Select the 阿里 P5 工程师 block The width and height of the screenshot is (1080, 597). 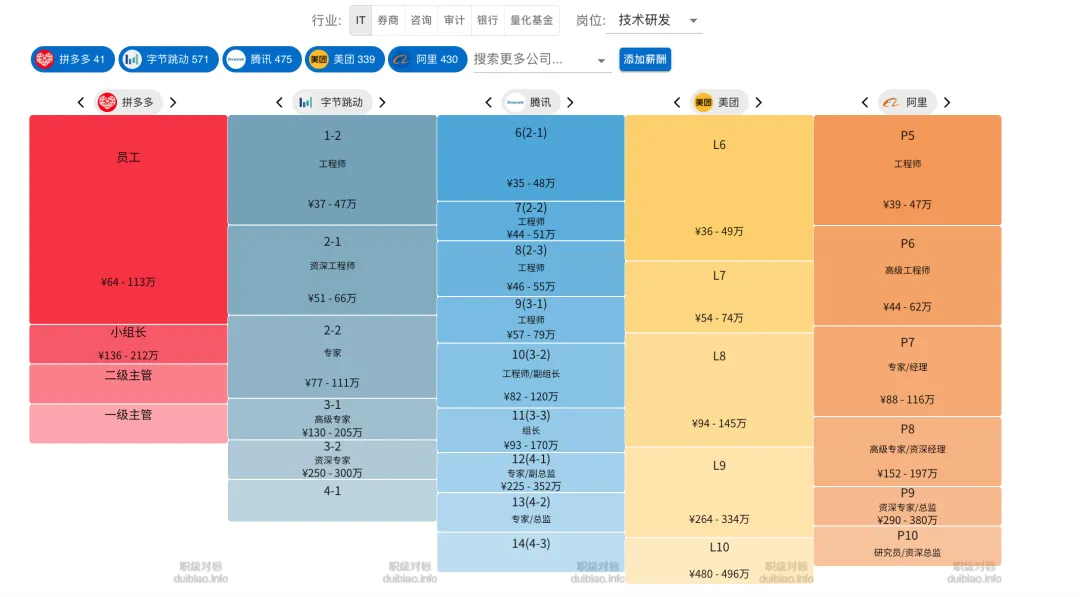click(x=907, y=170)
